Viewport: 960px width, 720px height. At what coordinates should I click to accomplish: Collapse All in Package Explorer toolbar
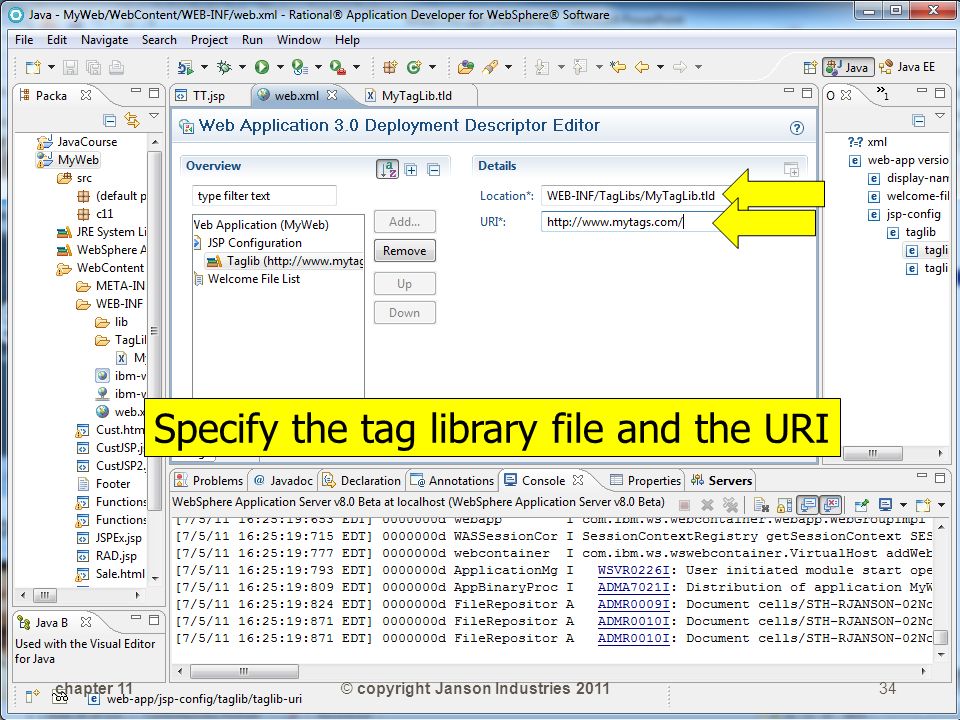click(x=110, y=121)
